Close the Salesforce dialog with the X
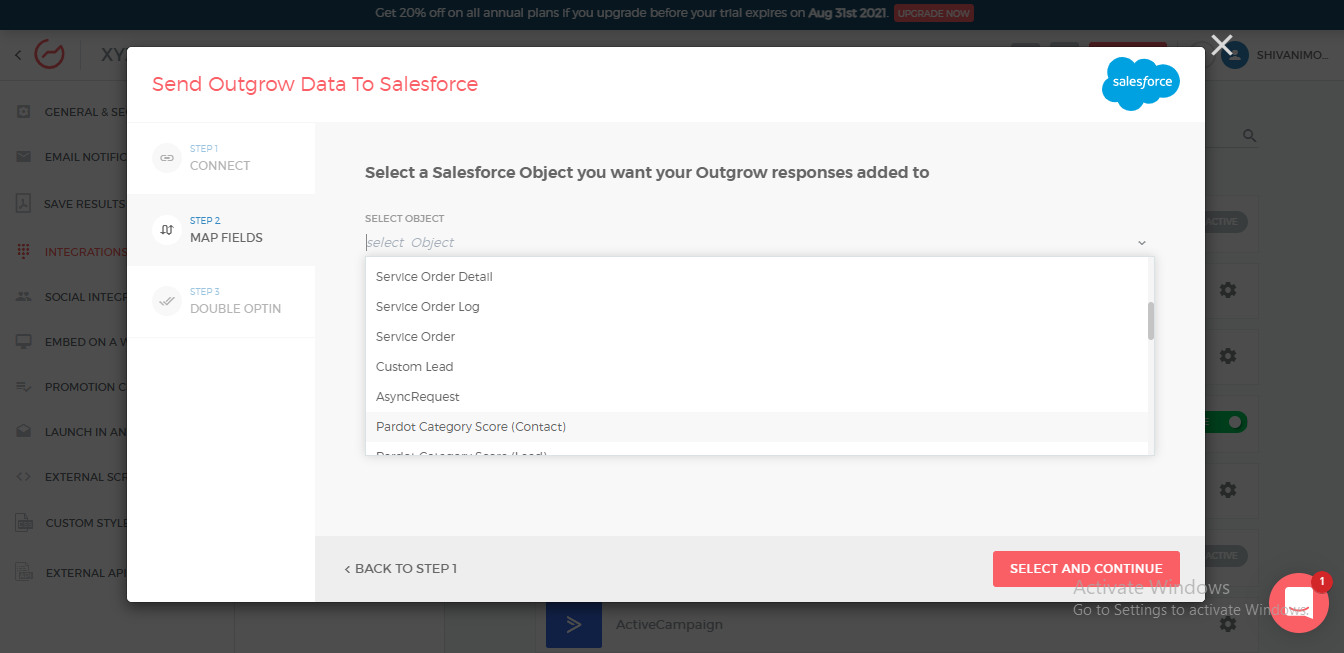1344x653 pixels. point(1221,45)
